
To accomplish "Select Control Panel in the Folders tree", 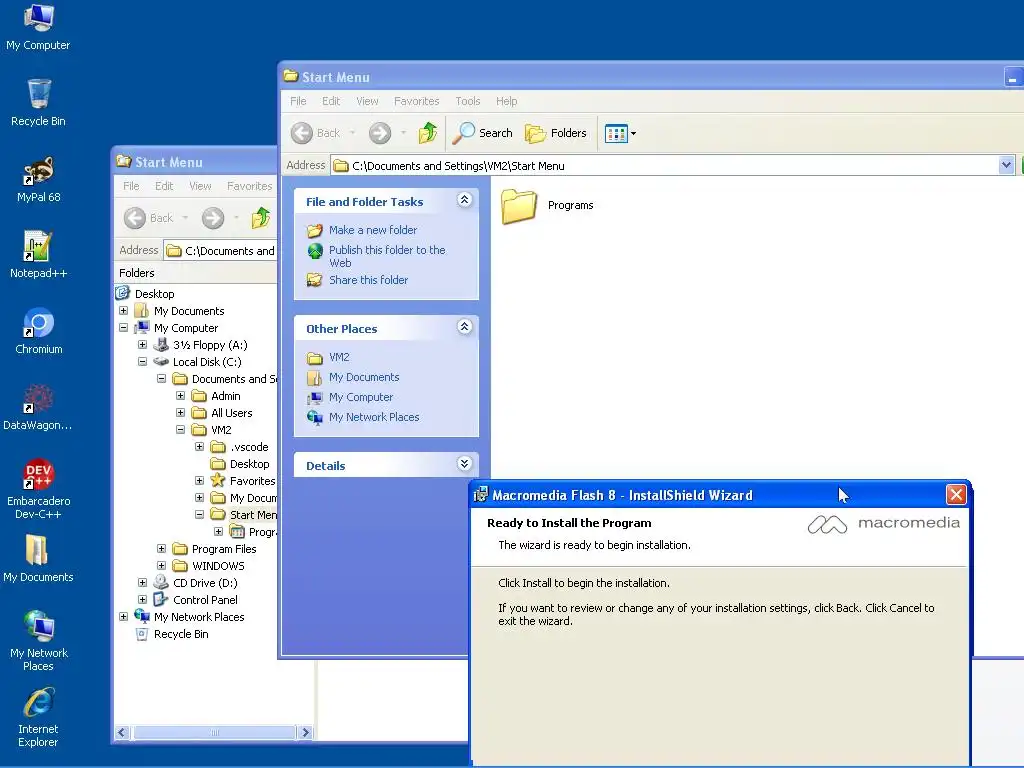I will (x=205, y=600).
